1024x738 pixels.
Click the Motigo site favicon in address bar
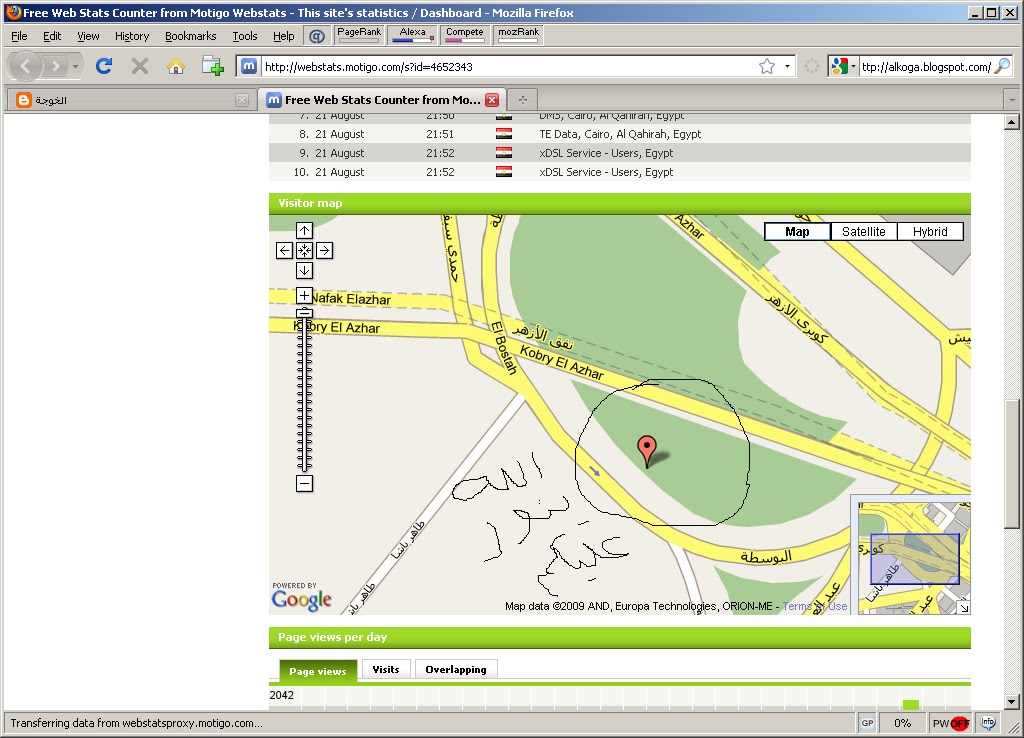[x=249, y=66]
